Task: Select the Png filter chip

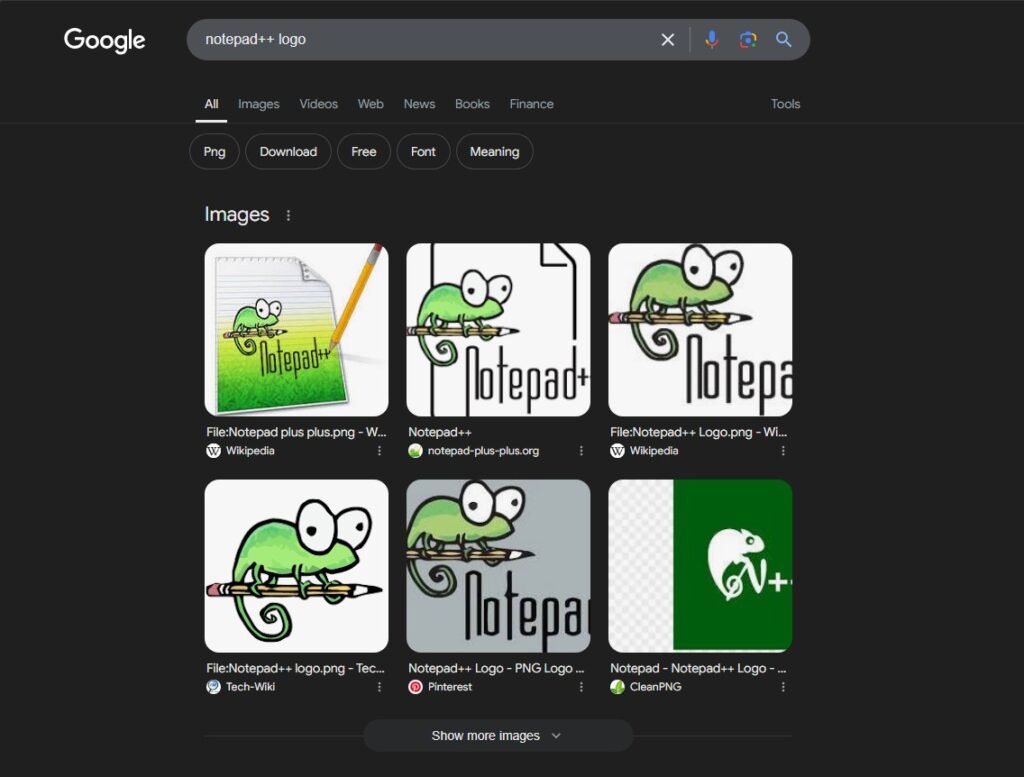Action: click(x=214, y=152)
